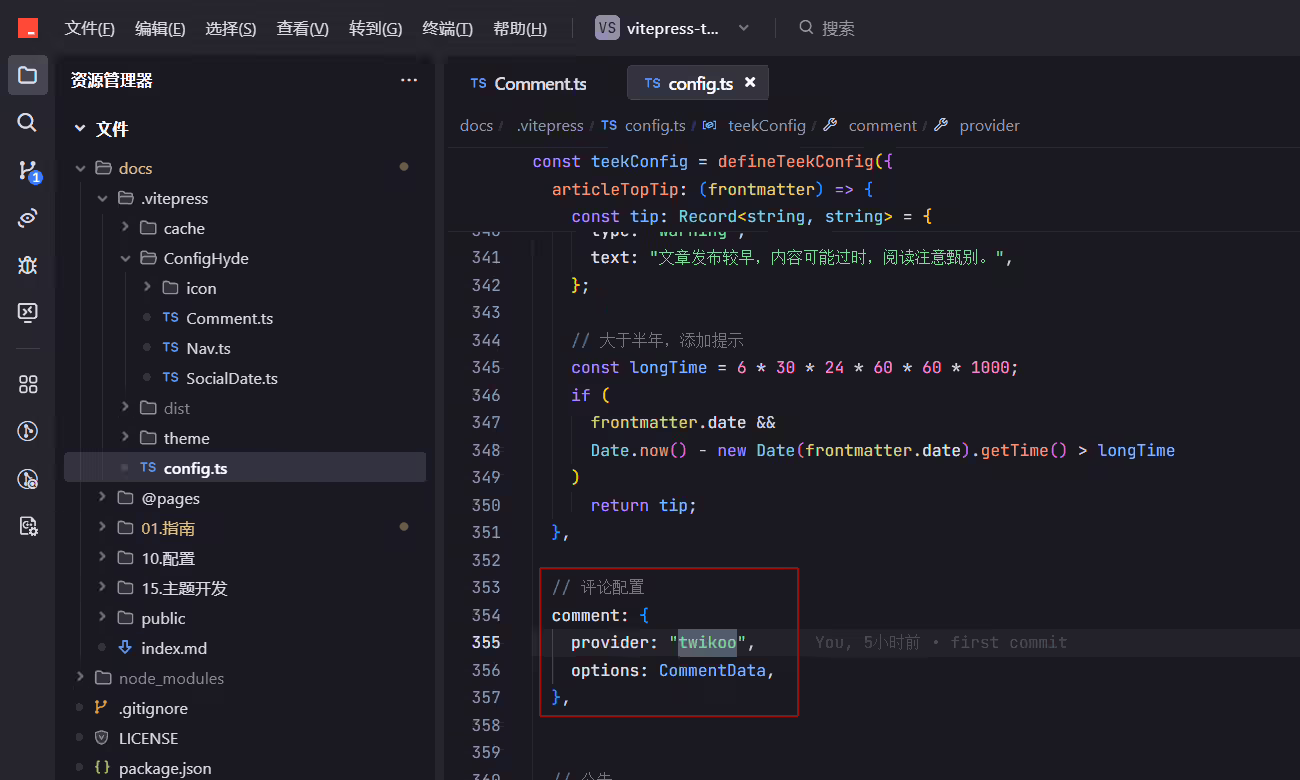Click the search magnifier icon in title bar

point(806,28)
